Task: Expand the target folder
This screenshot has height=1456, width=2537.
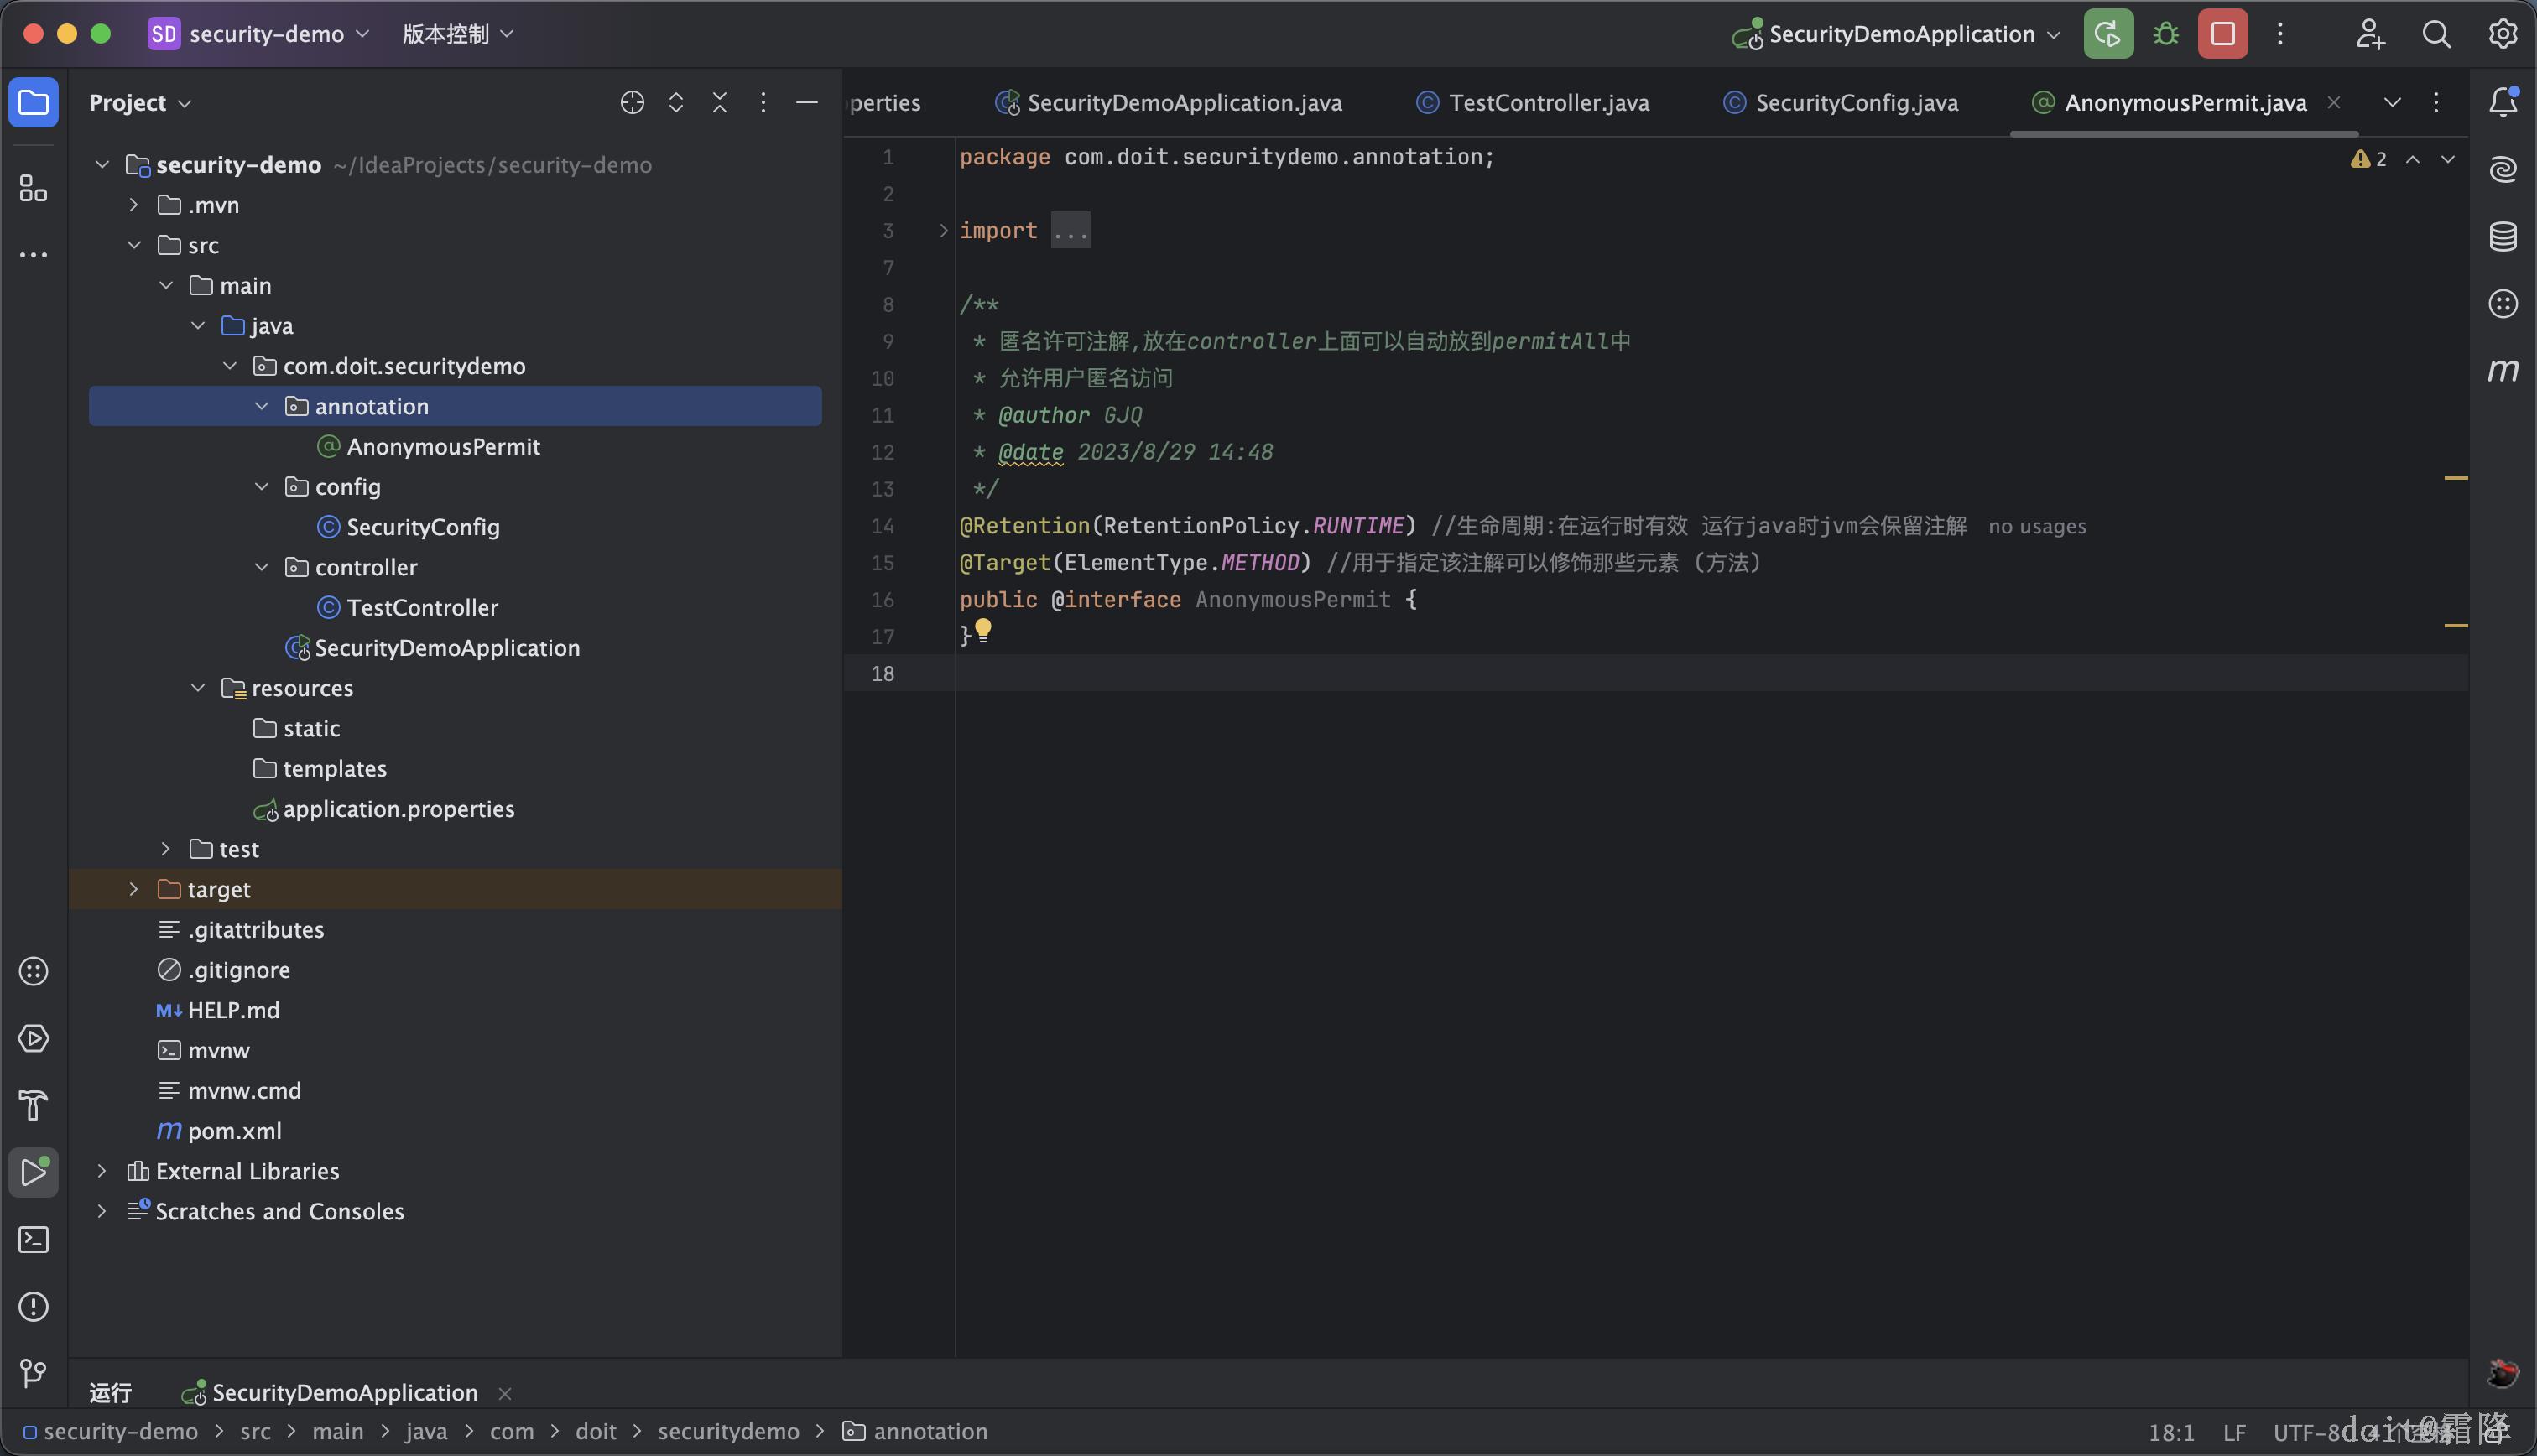Action: (x=134, y=889)
